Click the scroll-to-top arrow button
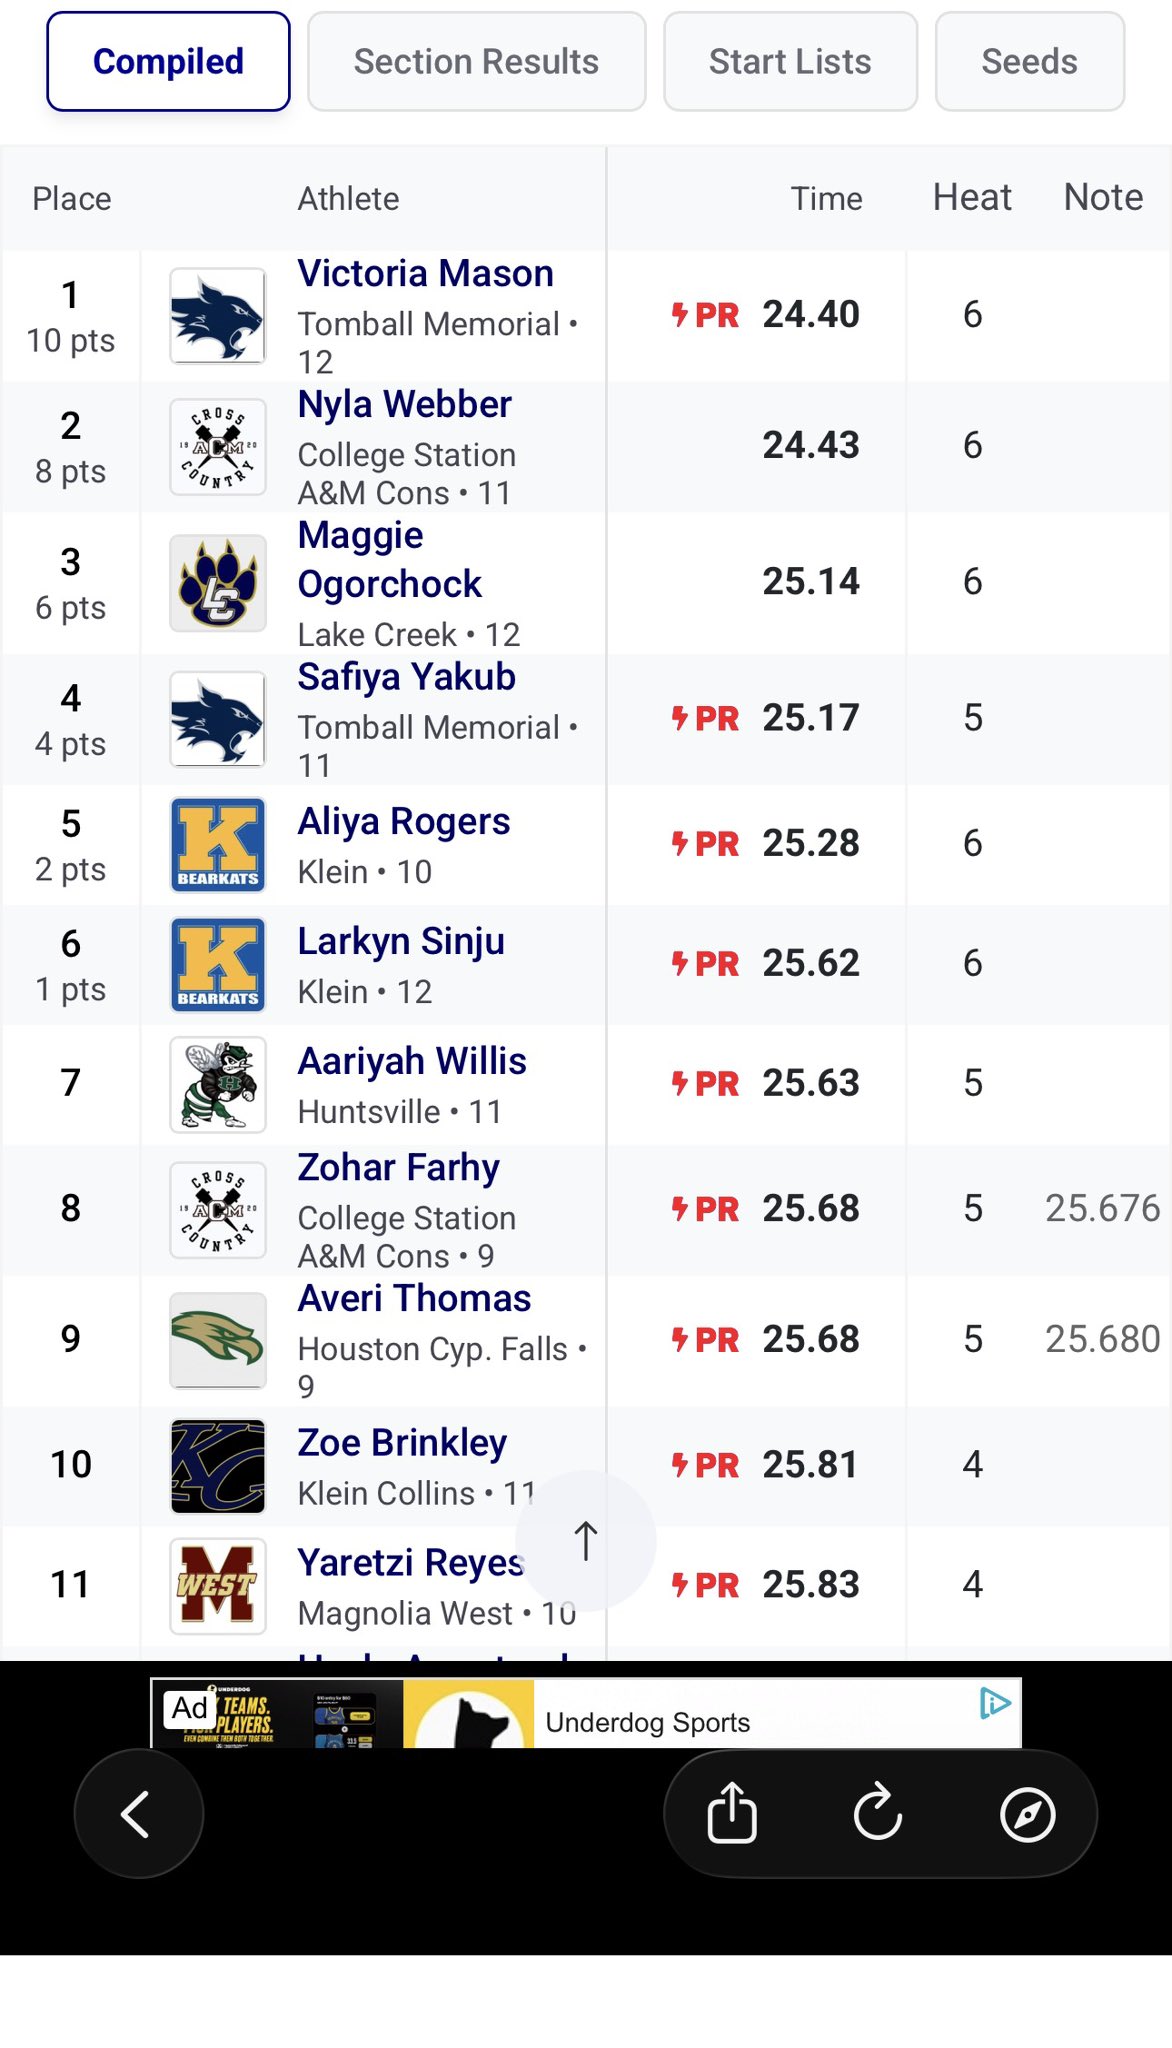This screenshot has height=2048, width=1172. tap(585, 1541)
